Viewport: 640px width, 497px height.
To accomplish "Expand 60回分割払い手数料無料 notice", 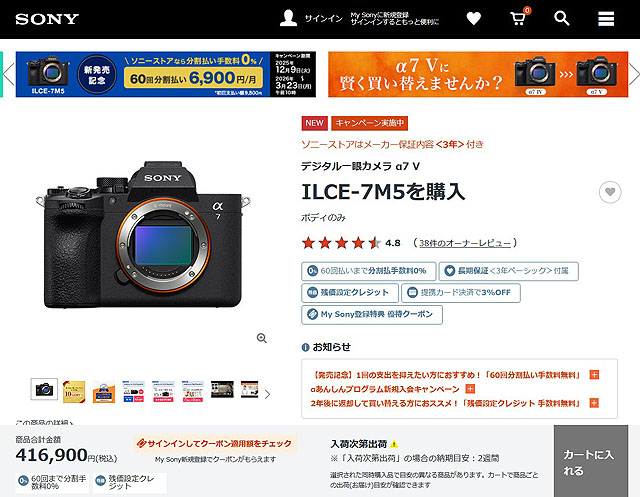I will [x=594, y=375].
